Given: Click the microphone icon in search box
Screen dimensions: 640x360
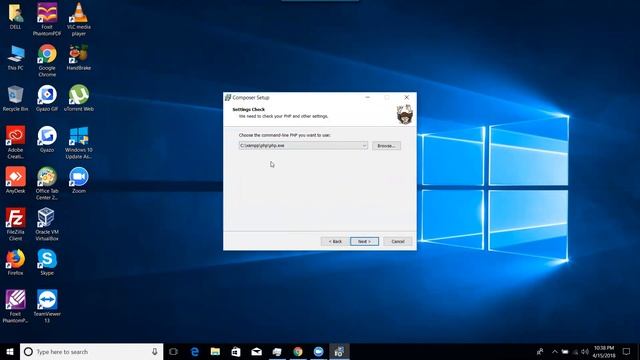Looking at the screenshot, I should [x=155, y=351].
